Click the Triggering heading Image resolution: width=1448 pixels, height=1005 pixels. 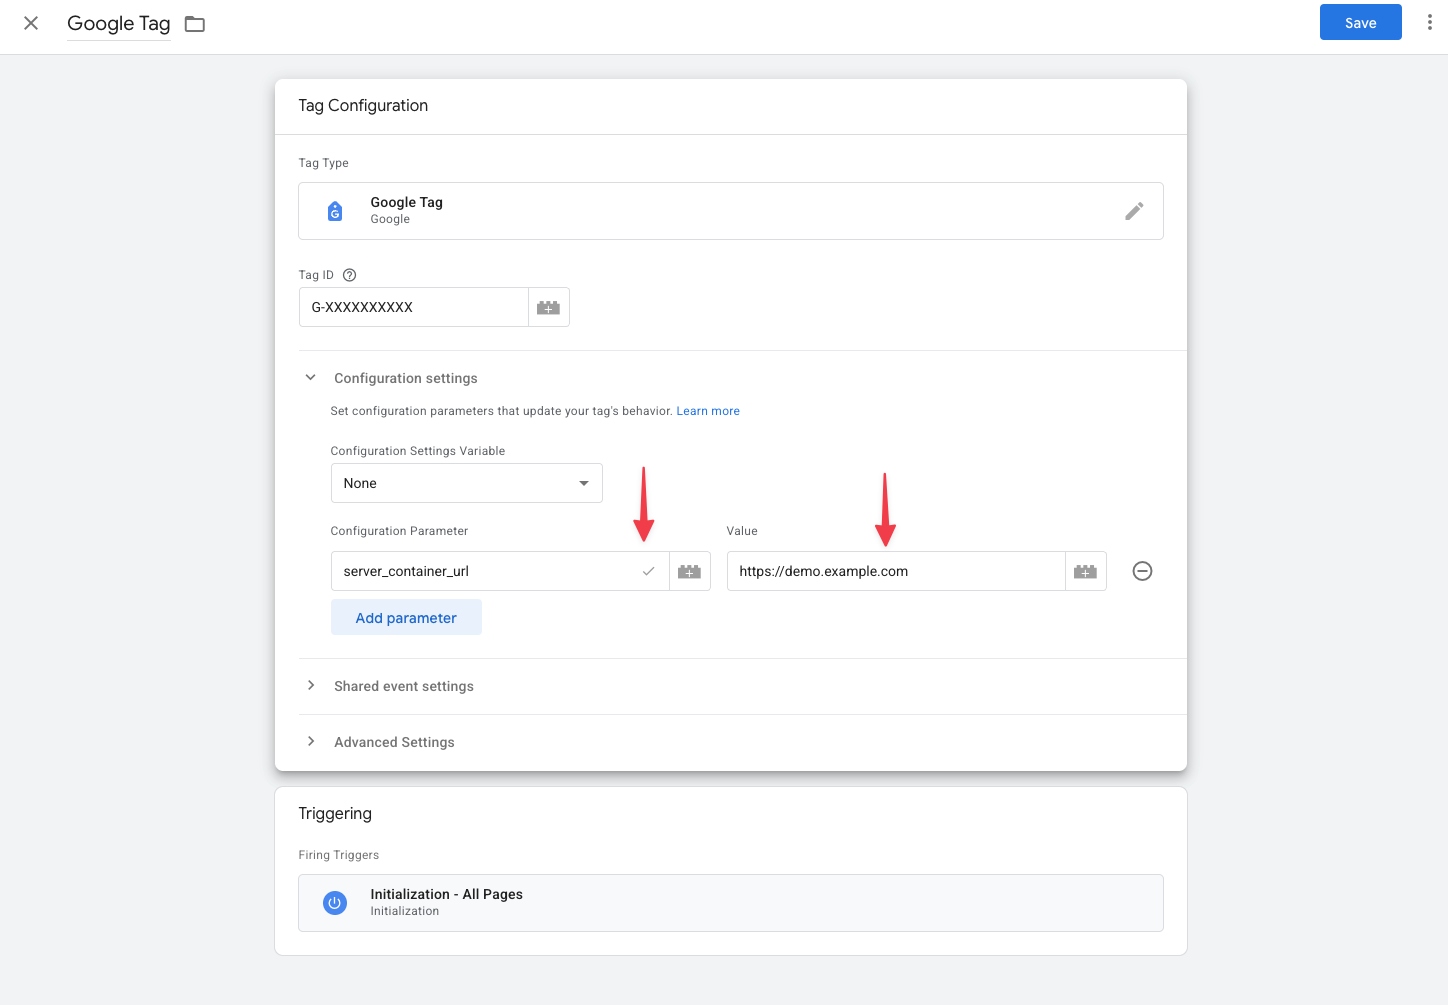pos(335,814)
